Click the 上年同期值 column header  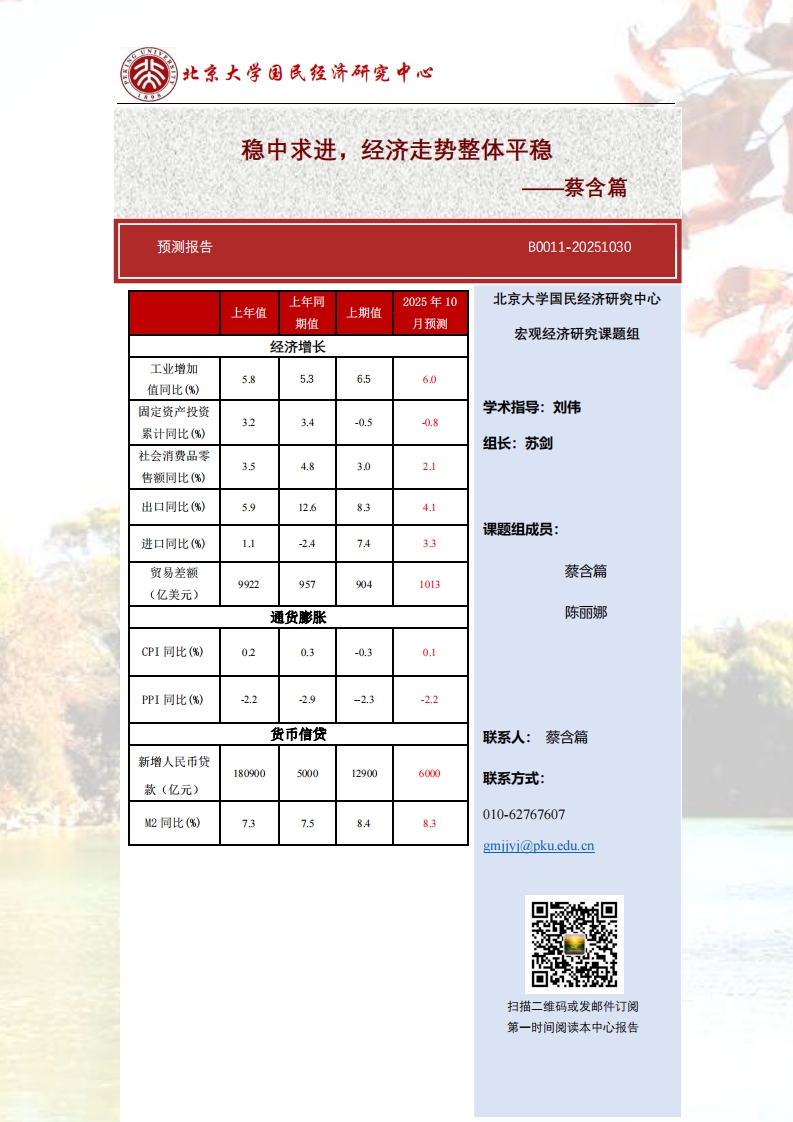click(x=307, y=313)
